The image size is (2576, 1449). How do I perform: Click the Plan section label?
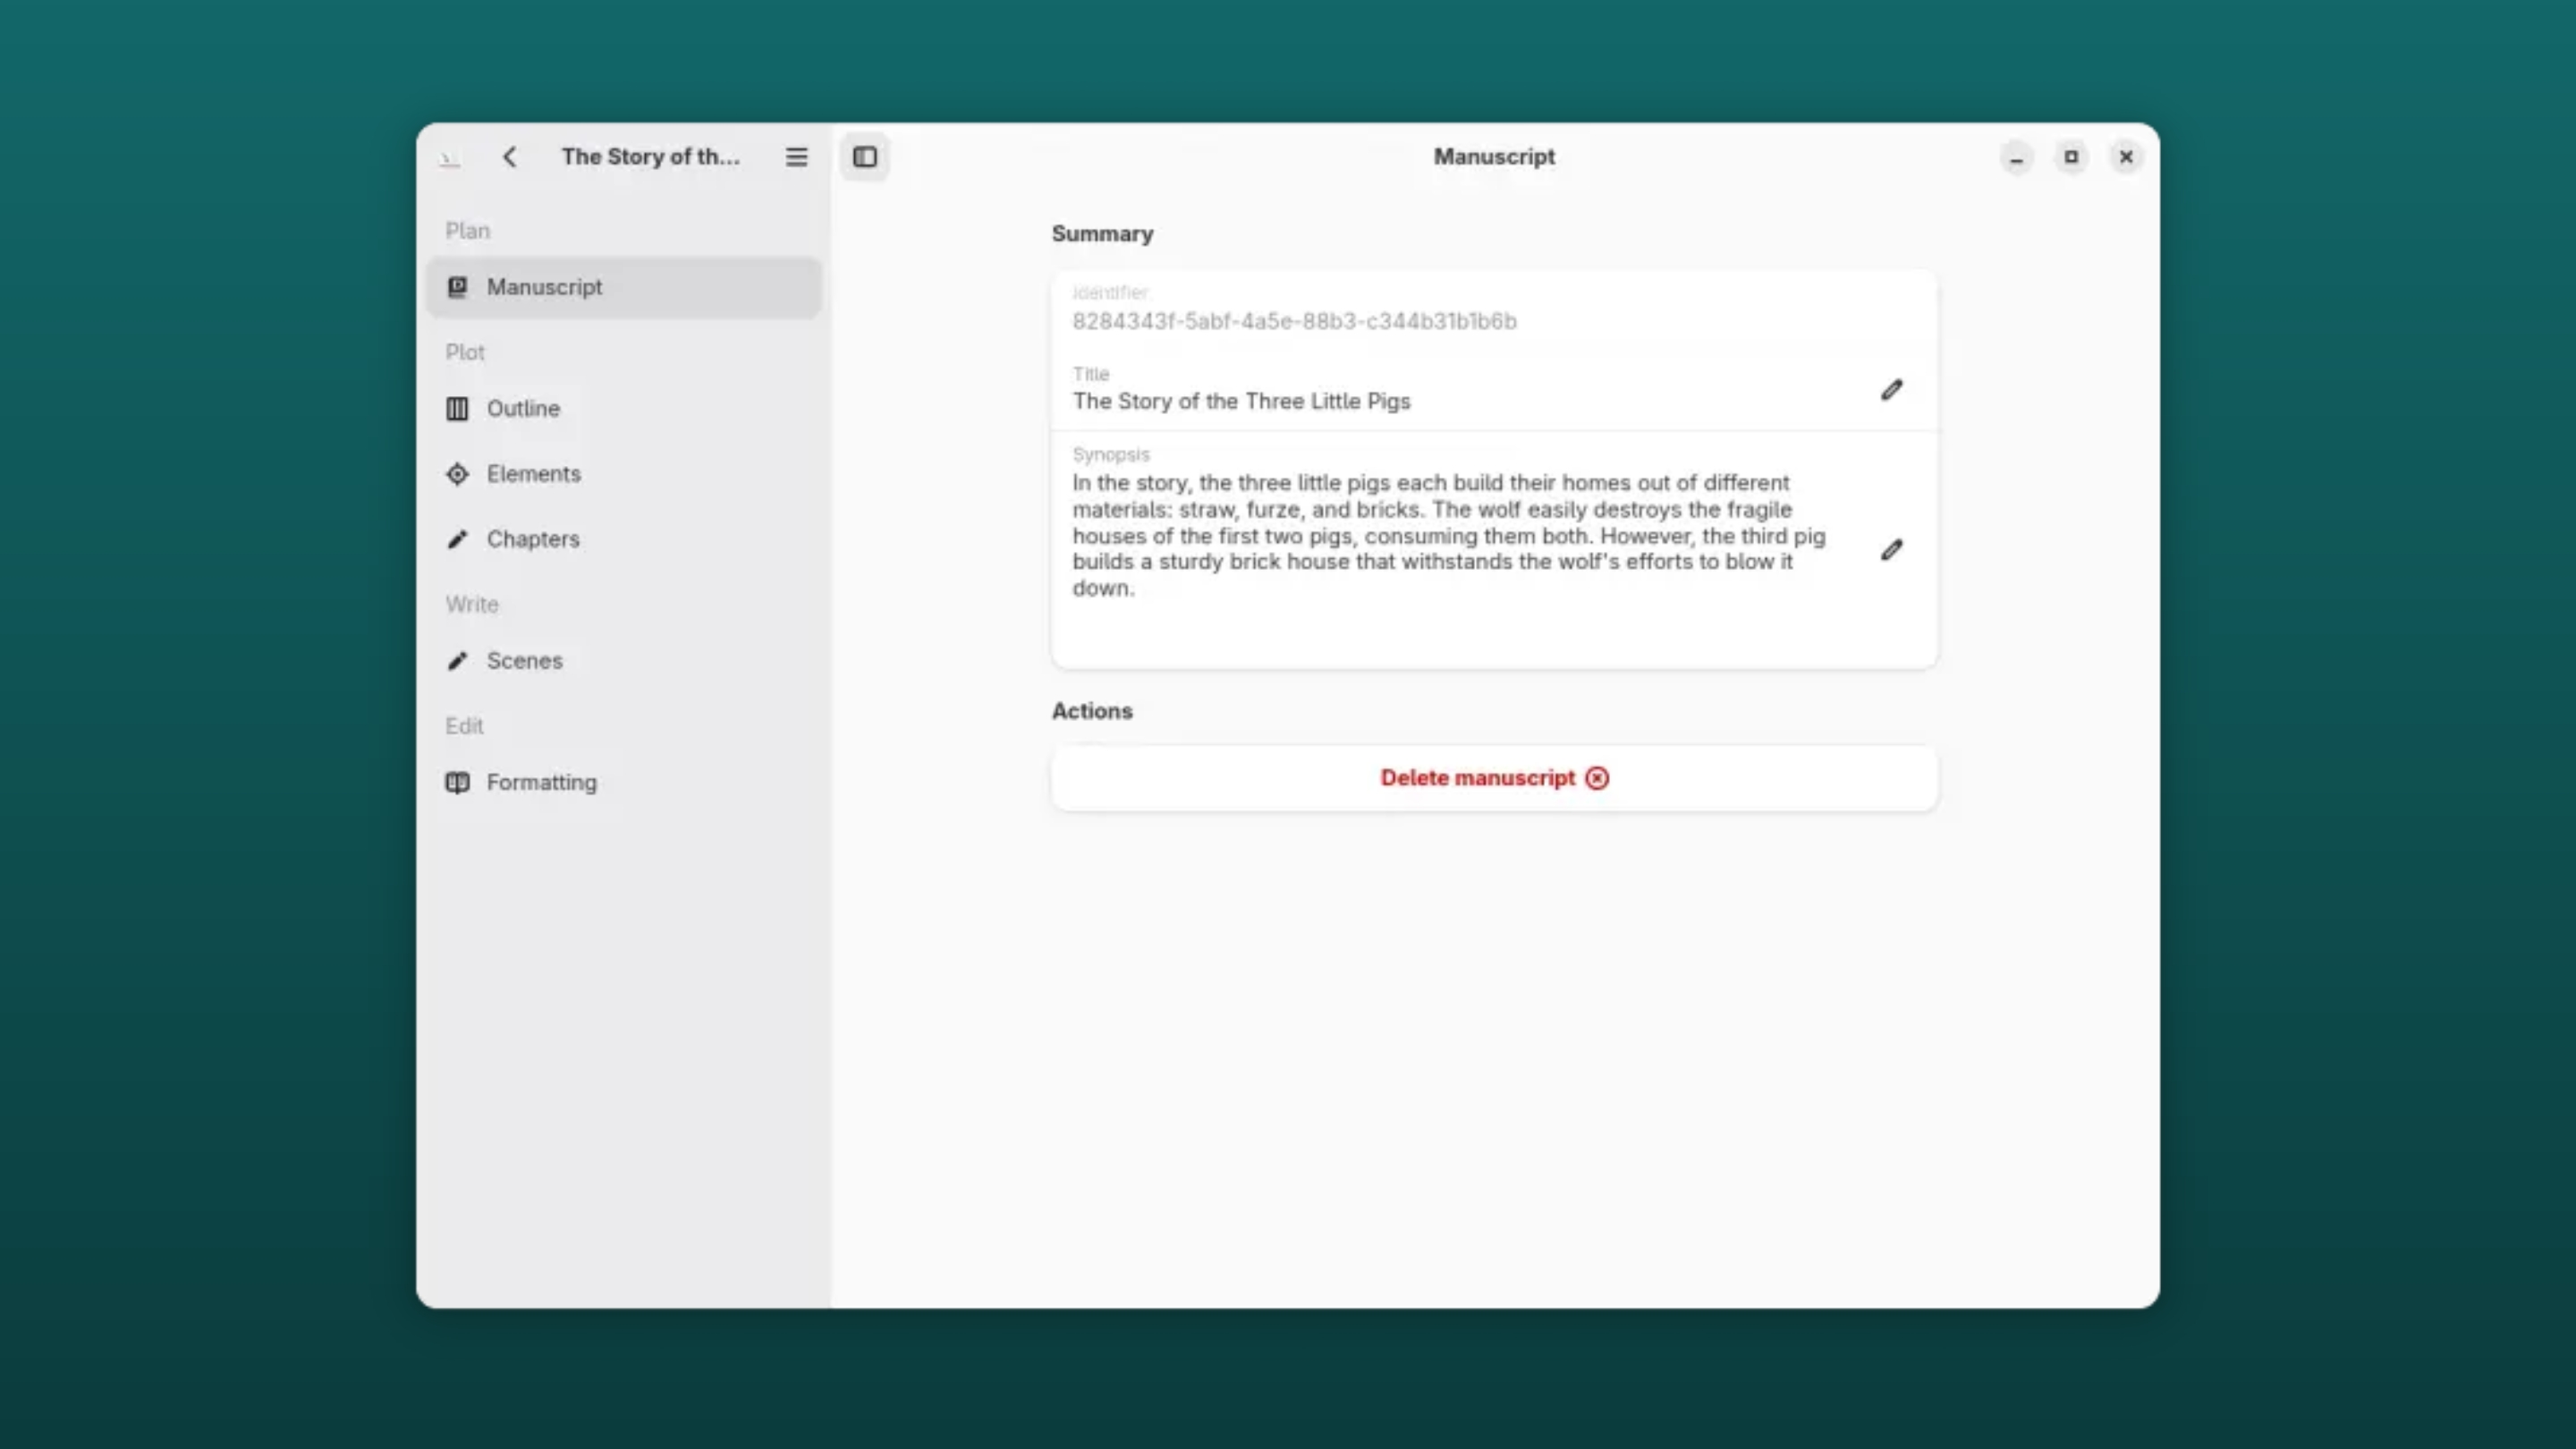click(x=468, y=231)
